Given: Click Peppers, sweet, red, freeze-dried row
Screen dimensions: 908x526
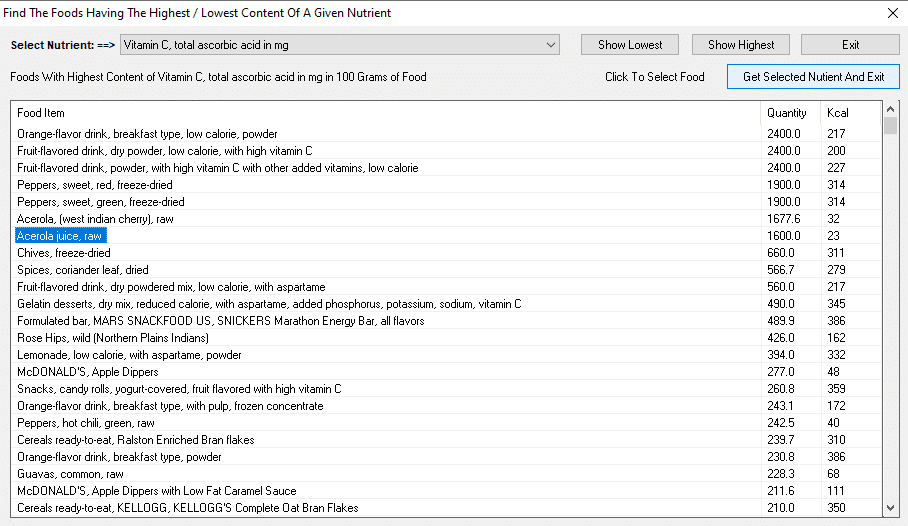Looking at the screenshot, I should (x=94, y=185).
